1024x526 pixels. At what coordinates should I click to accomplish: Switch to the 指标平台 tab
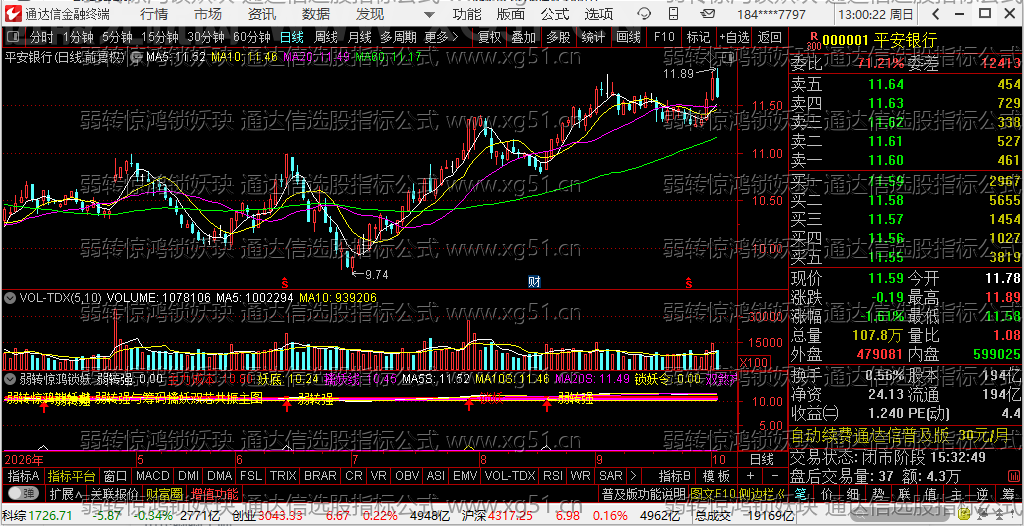(71, 475)
